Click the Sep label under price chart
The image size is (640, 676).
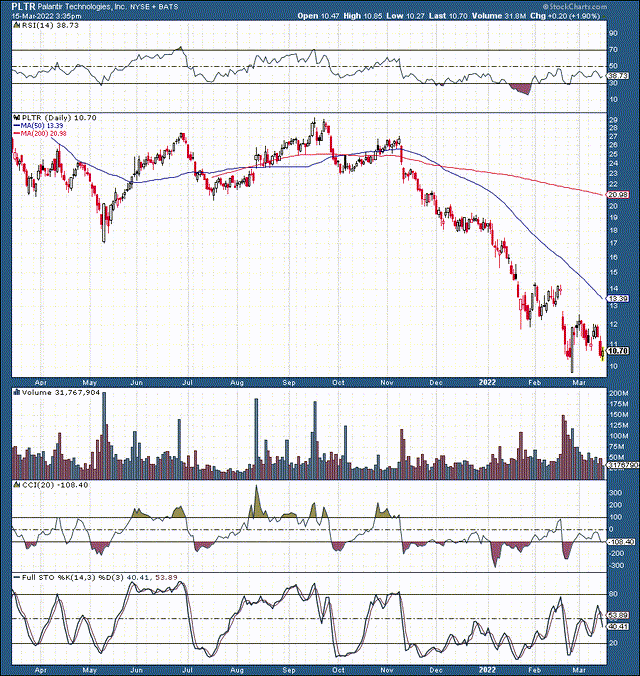(x=289, y=382)
